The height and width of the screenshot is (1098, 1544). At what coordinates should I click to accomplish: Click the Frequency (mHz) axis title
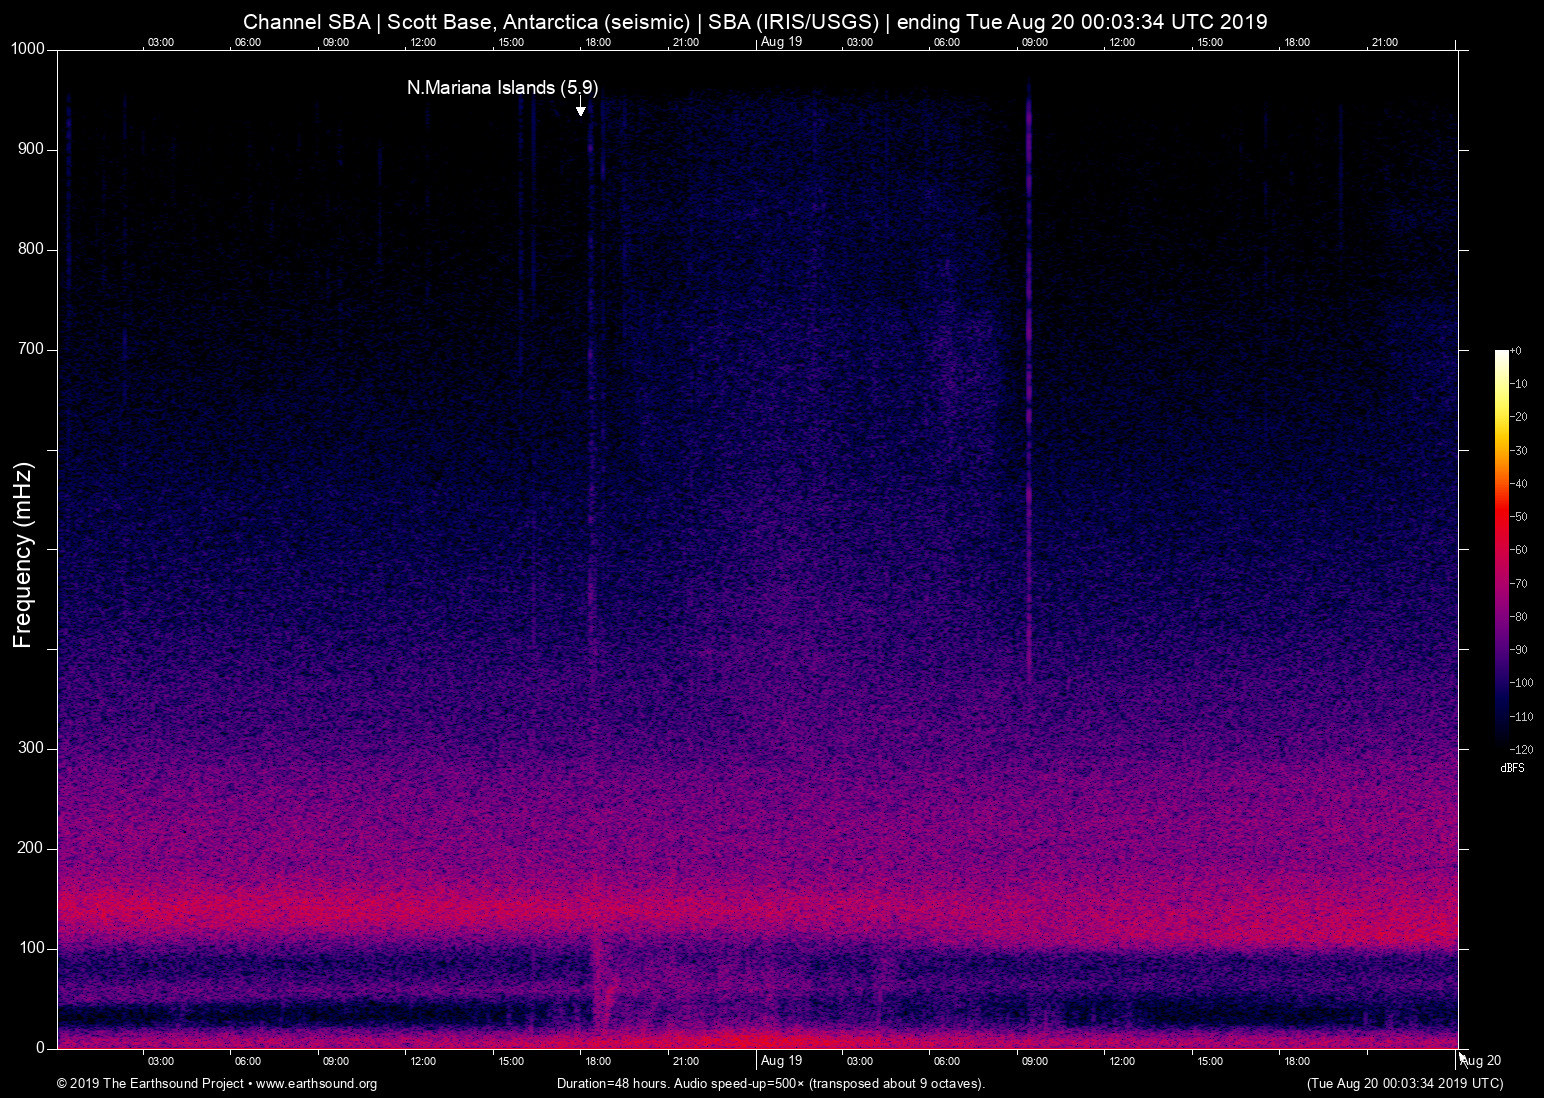[x=23, y=555]
